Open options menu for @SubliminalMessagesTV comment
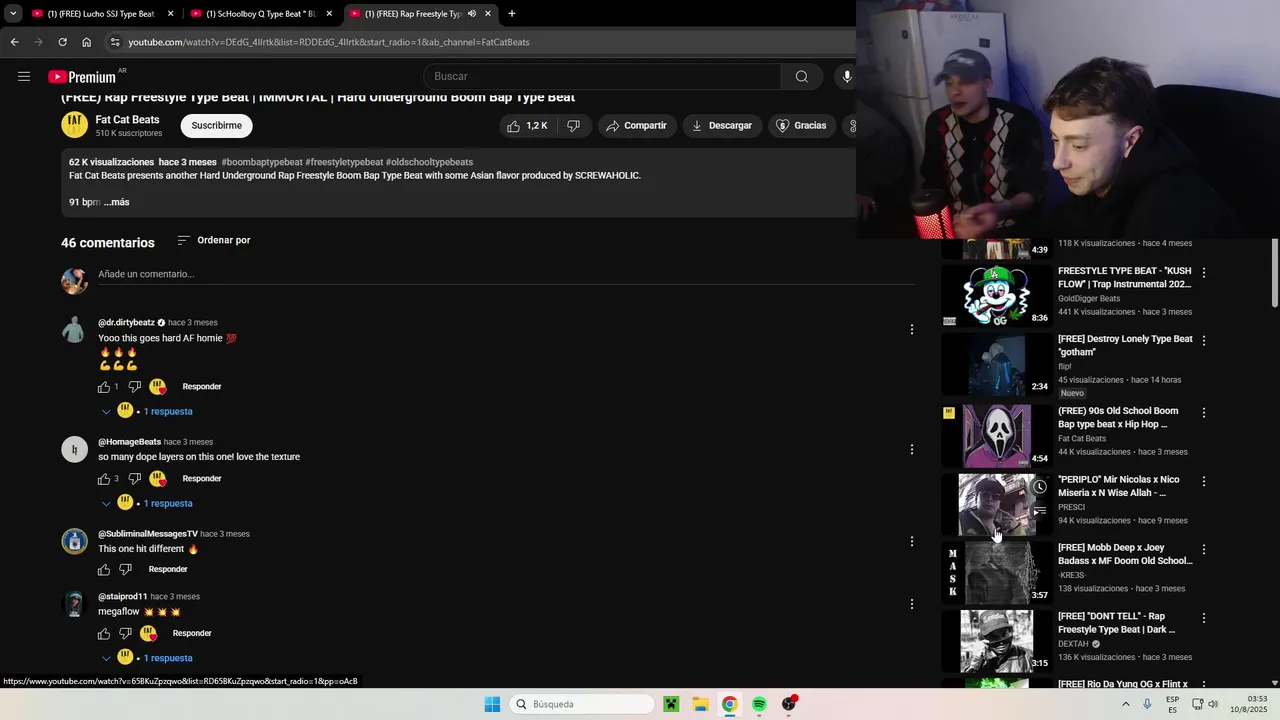 pos(911,542)
